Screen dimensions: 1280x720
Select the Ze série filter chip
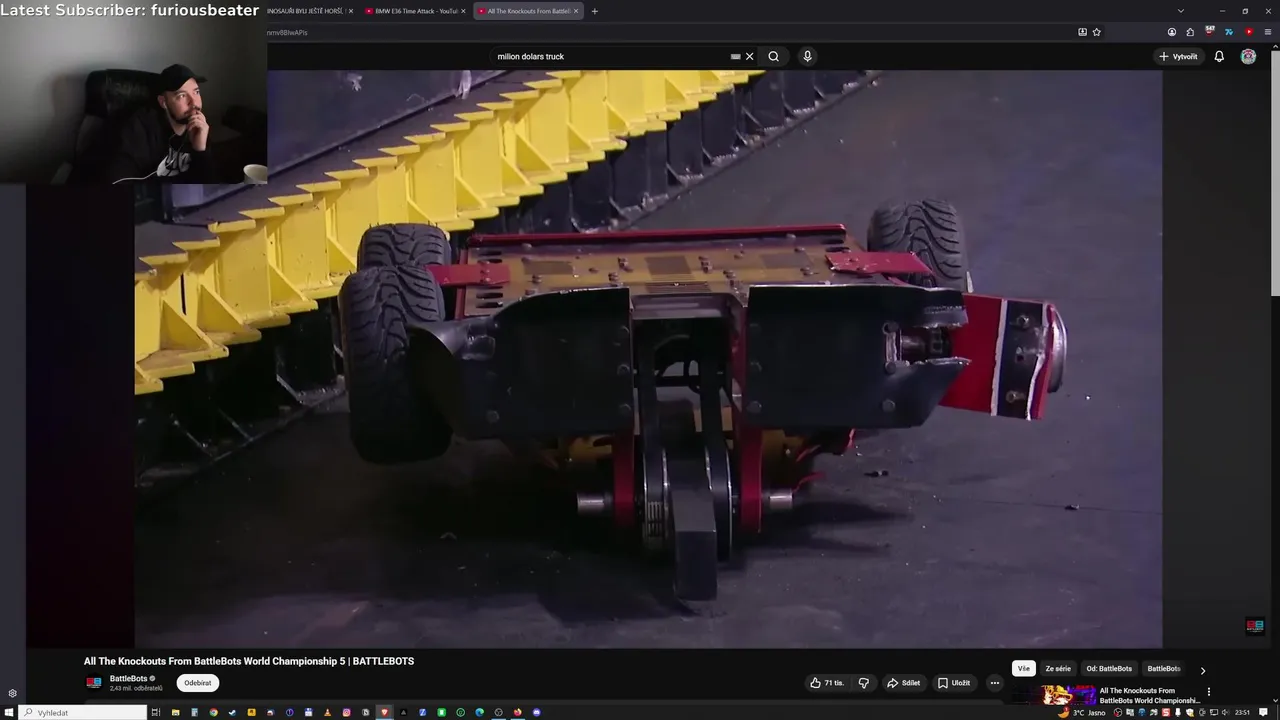(1058, 669)
